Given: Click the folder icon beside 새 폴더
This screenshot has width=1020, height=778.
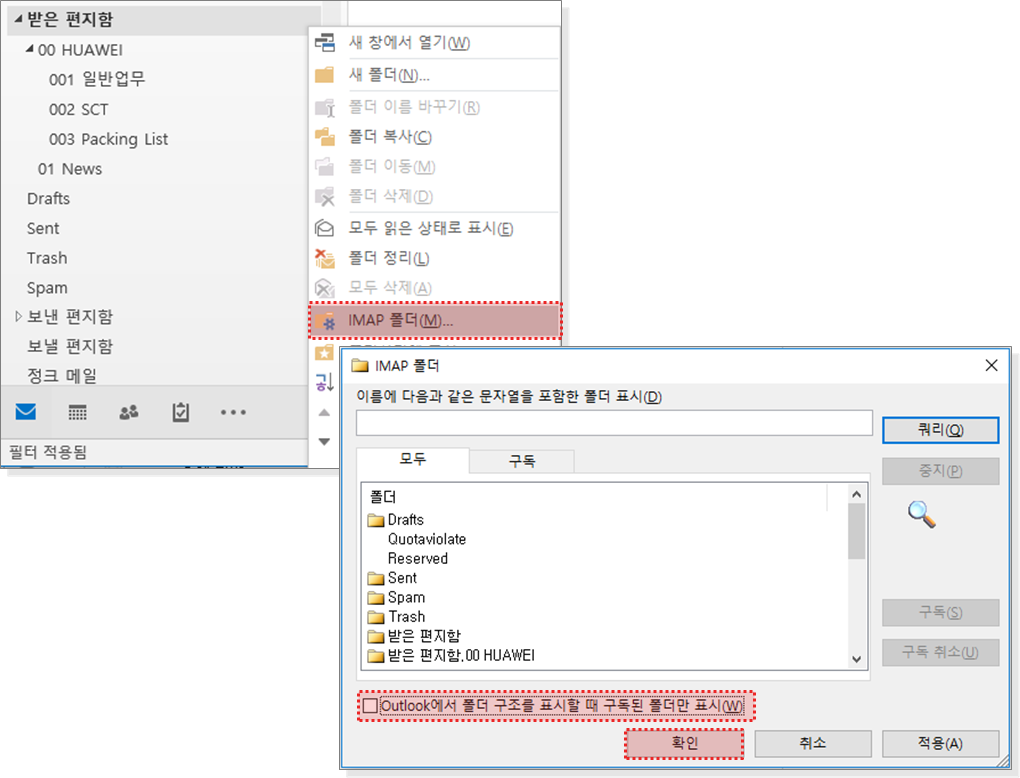Looking at the screenshot, I should tap(324, 75).
